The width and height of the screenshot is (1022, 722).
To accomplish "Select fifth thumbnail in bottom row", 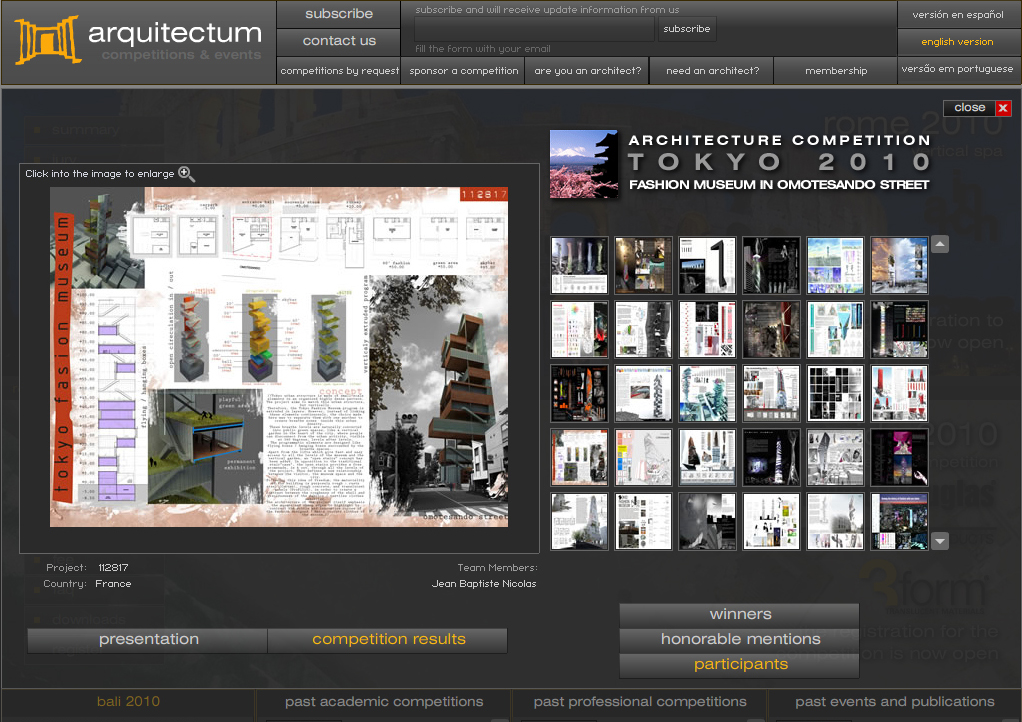I will click(836, 521).
